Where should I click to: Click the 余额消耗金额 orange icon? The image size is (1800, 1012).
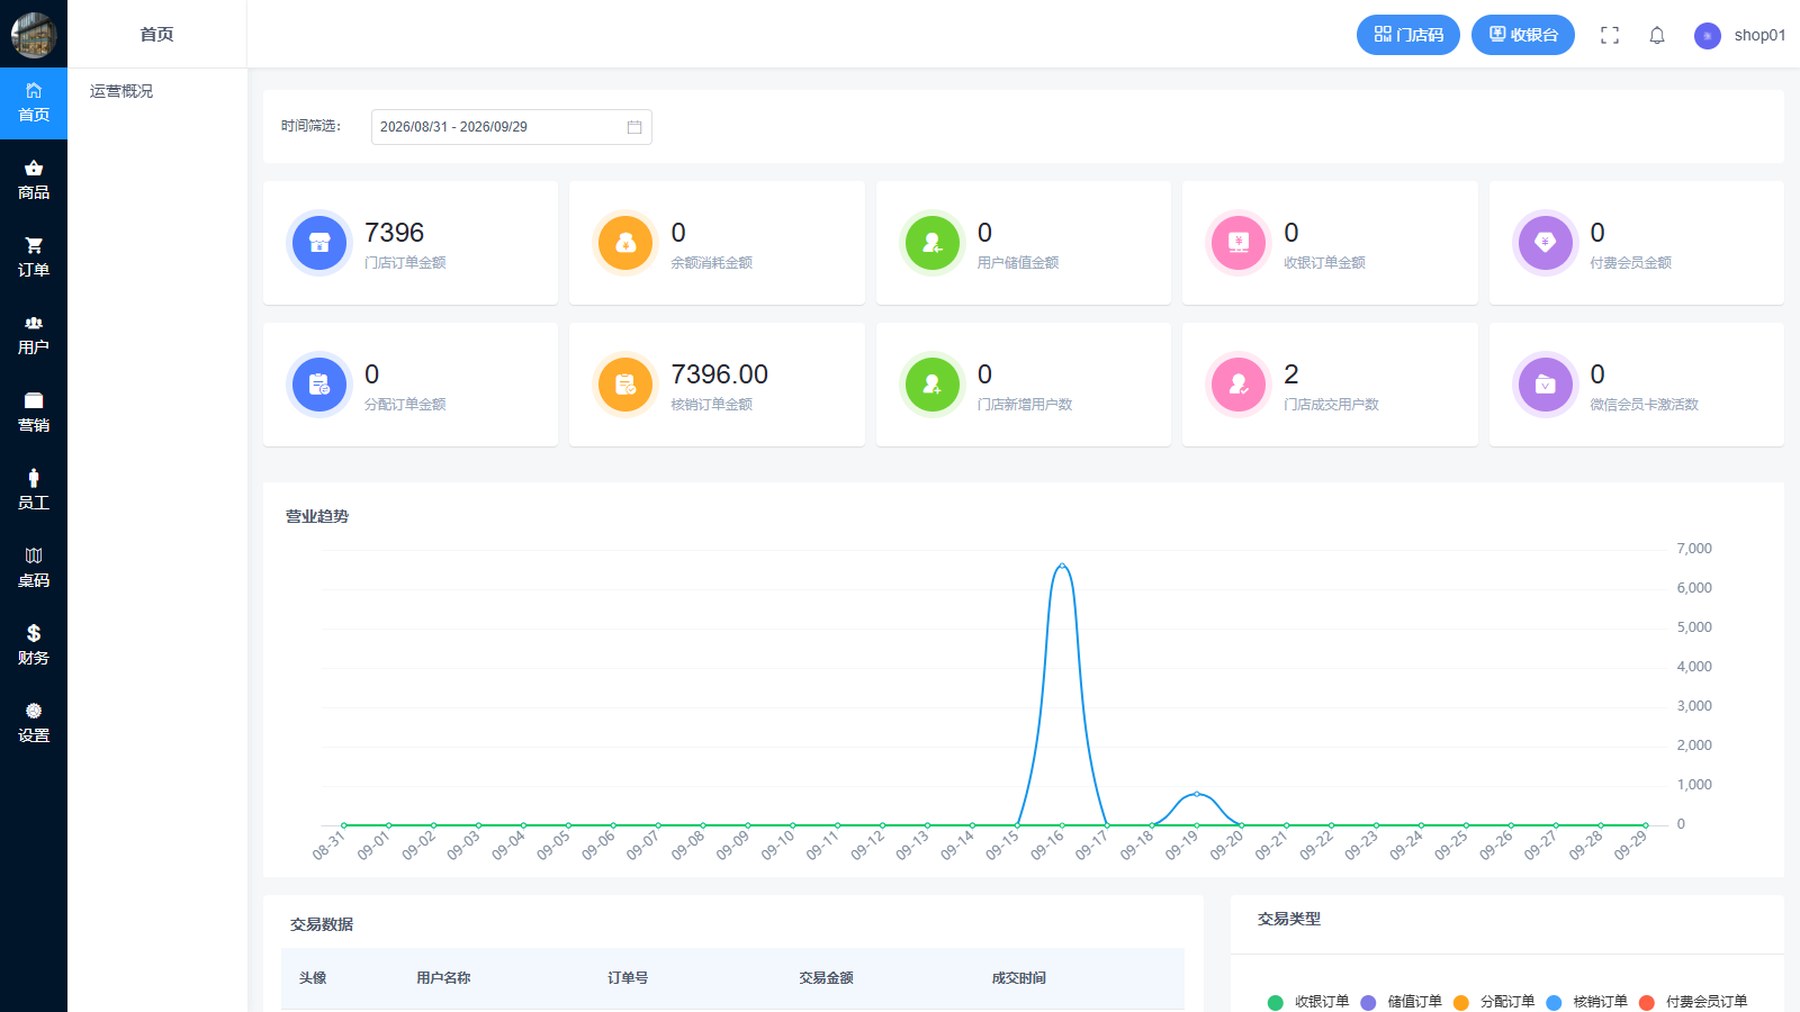[625, 243]
